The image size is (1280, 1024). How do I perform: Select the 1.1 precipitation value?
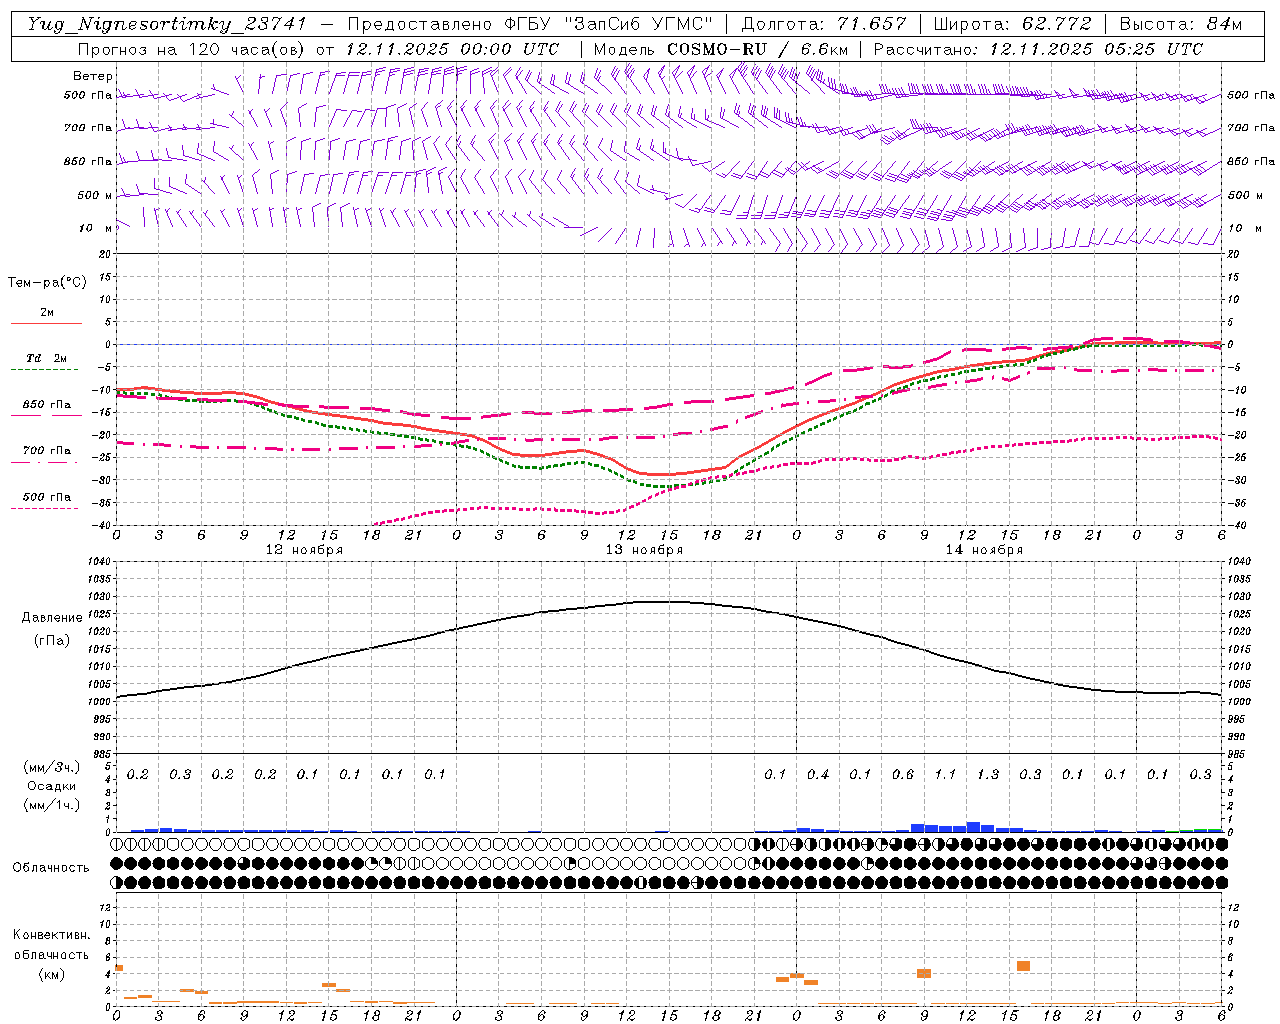[945, 775]
